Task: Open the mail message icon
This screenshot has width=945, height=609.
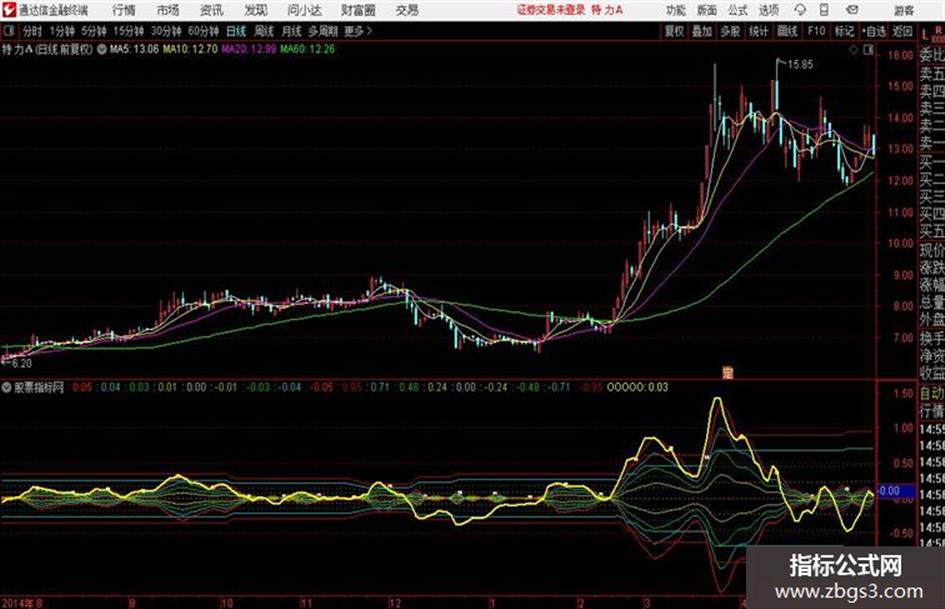Action: (852, 10)
